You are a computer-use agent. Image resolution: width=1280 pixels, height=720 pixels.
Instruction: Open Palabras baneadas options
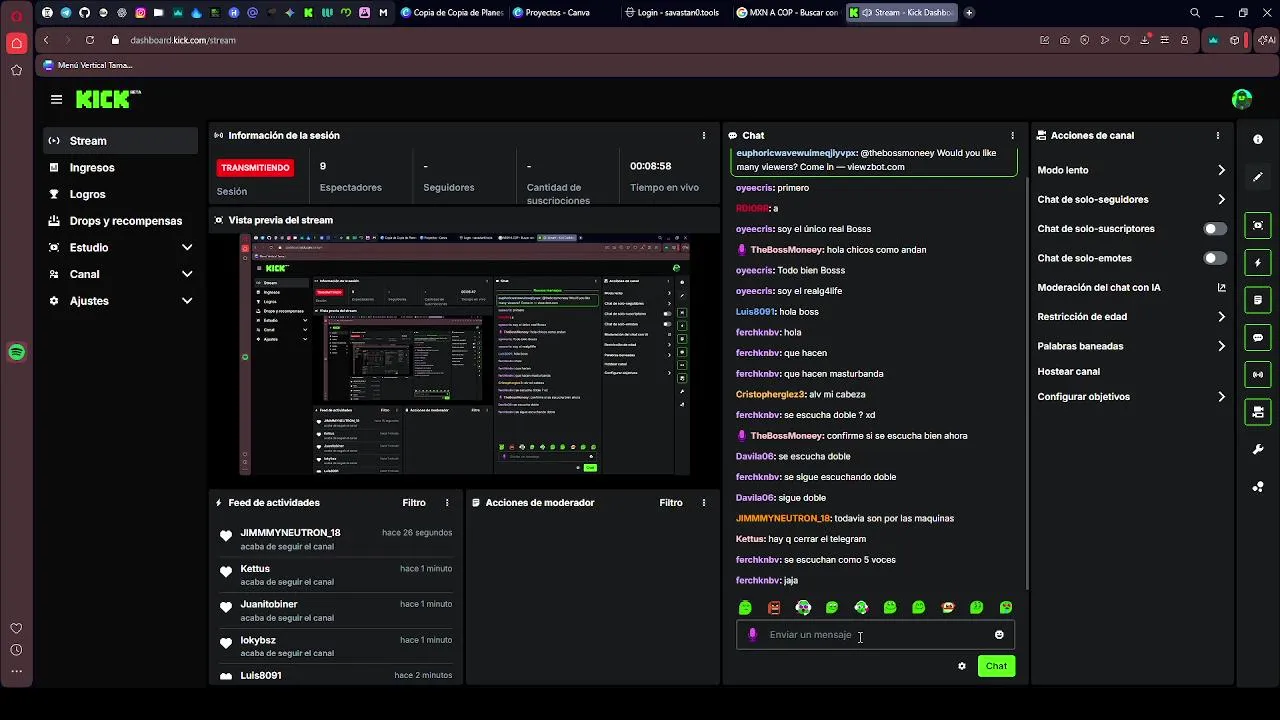[1131, 346]
